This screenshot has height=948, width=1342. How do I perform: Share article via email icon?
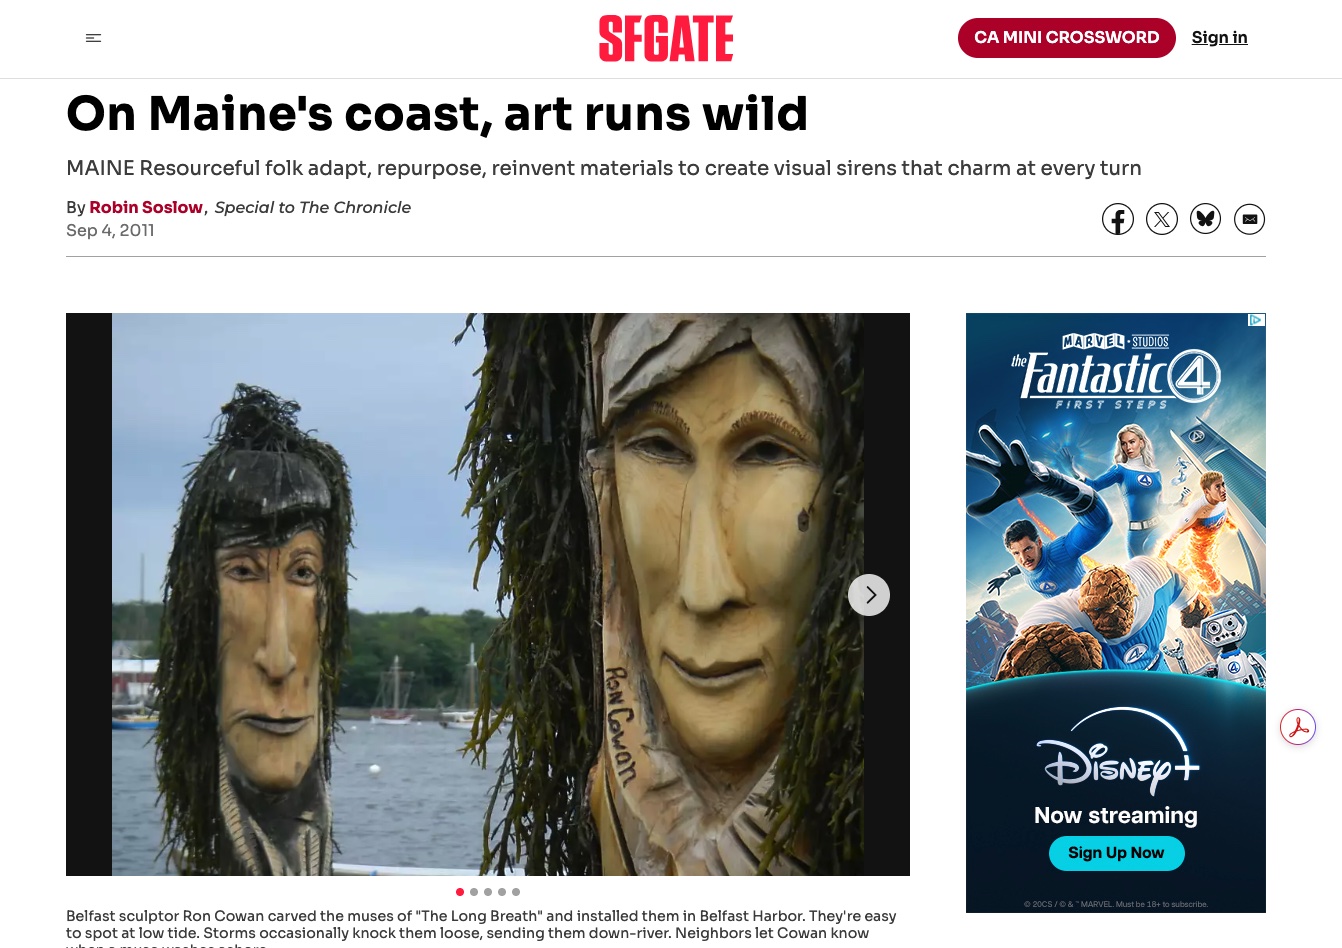(x=1250, y=219)
